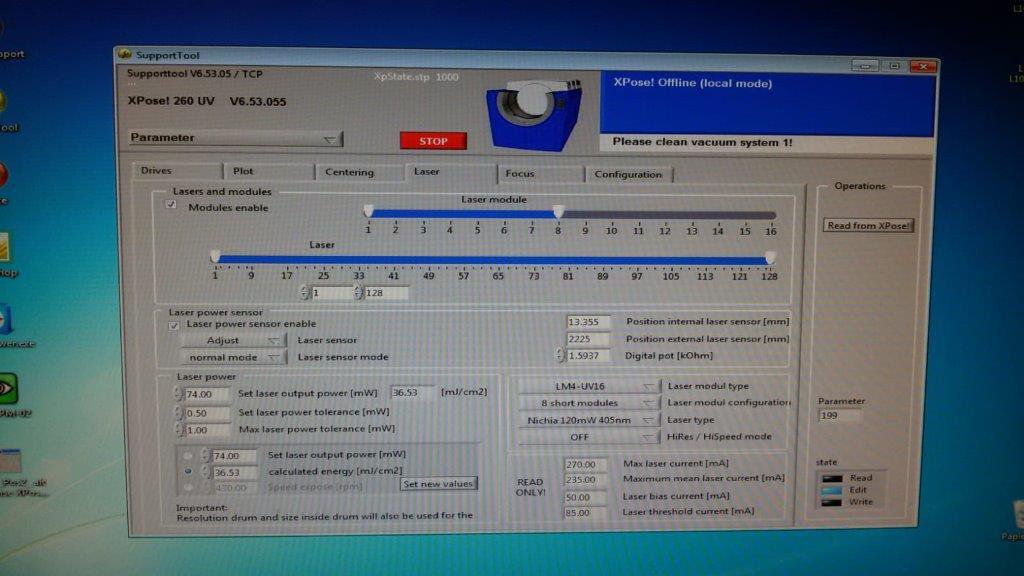Click the Set new values button
1024x576 pixels.
[x=438, y=484]
